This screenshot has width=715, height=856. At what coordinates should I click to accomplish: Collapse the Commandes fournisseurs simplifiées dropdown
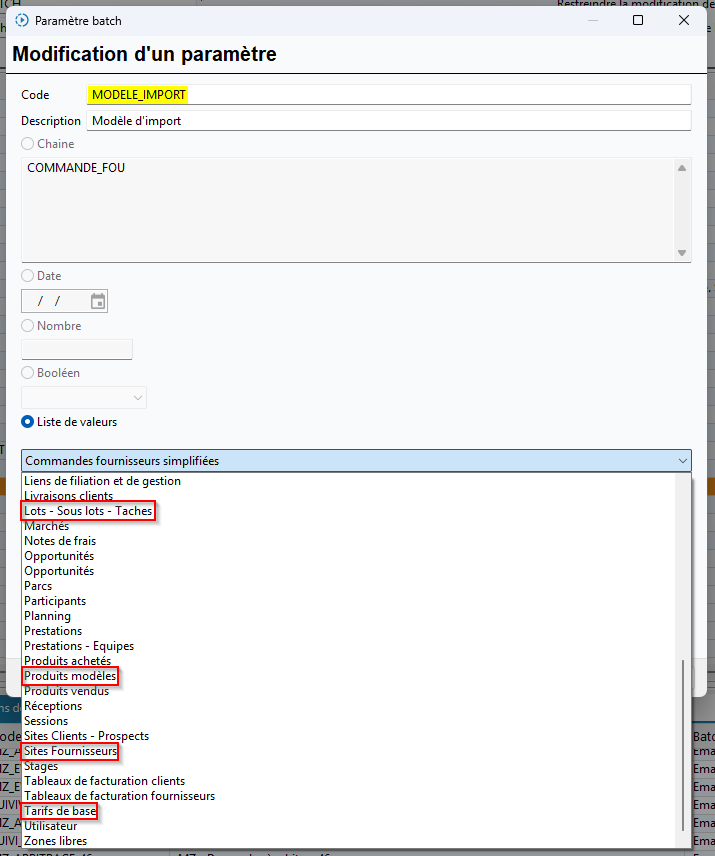682,461
